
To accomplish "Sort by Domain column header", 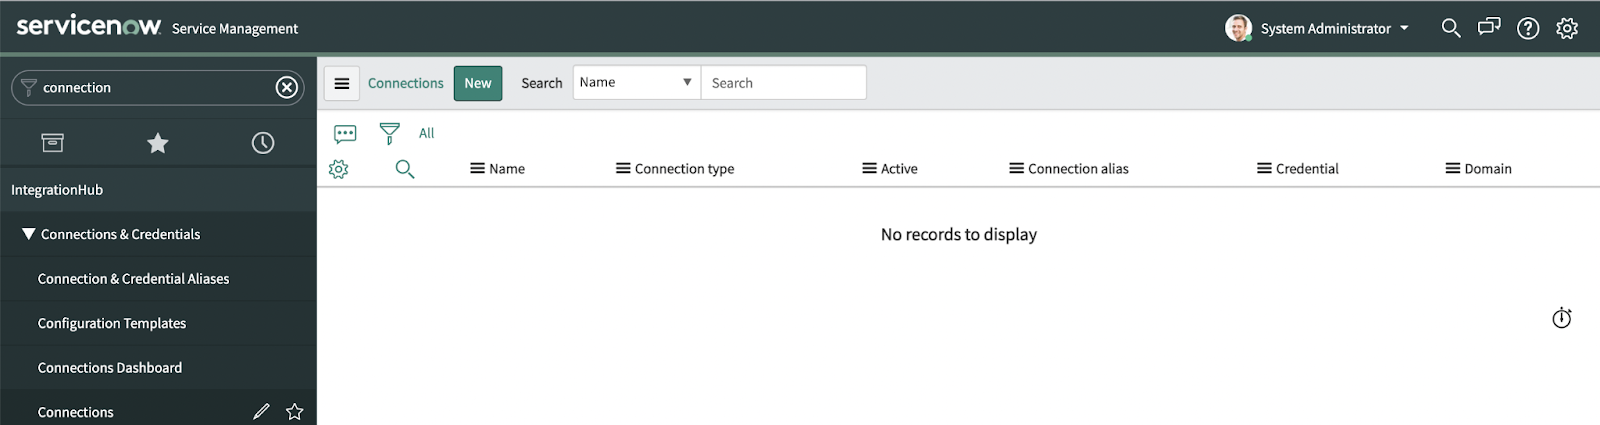I will pyautogui.click(x=1488, y=169).
